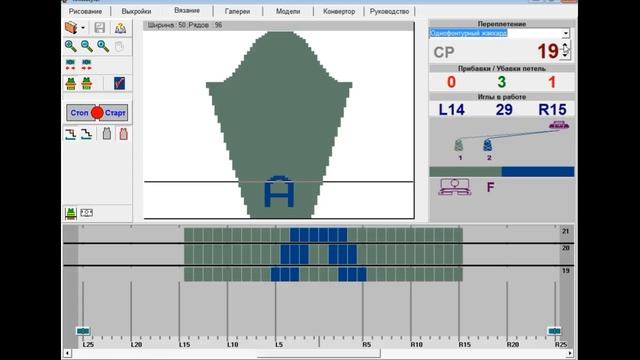Open the Руководство tab
The height and width of the screenshot is (360, 640).
pos(389,11)
